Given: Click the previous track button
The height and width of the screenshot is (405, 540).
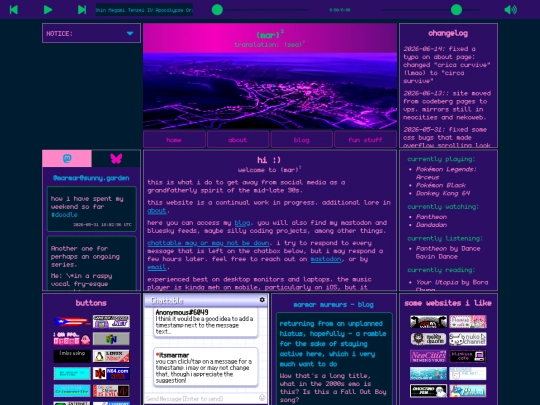Looking at the screenshot, I should pyautogui.click(x=14, y=10).
